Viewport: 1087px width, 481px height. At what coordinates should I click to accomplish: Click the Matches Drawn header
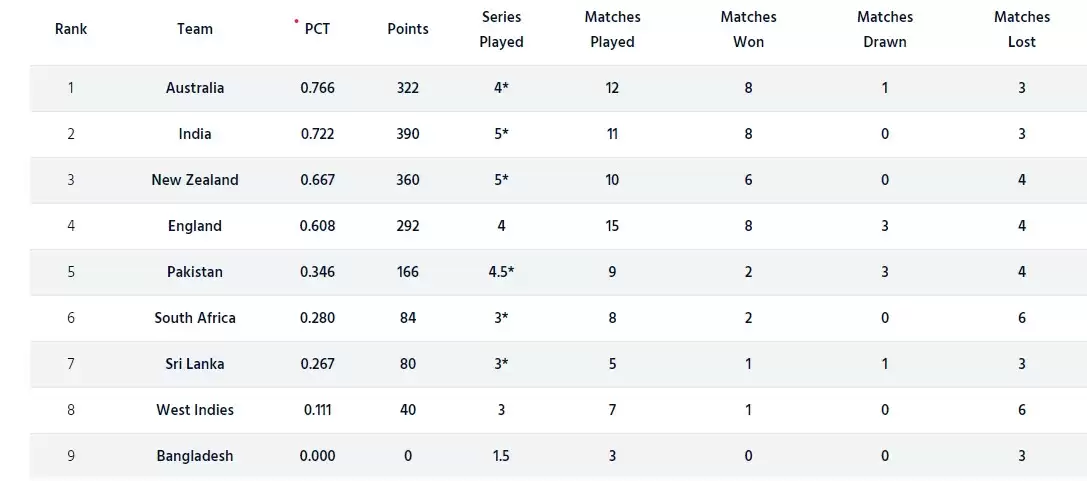[885, 30]
